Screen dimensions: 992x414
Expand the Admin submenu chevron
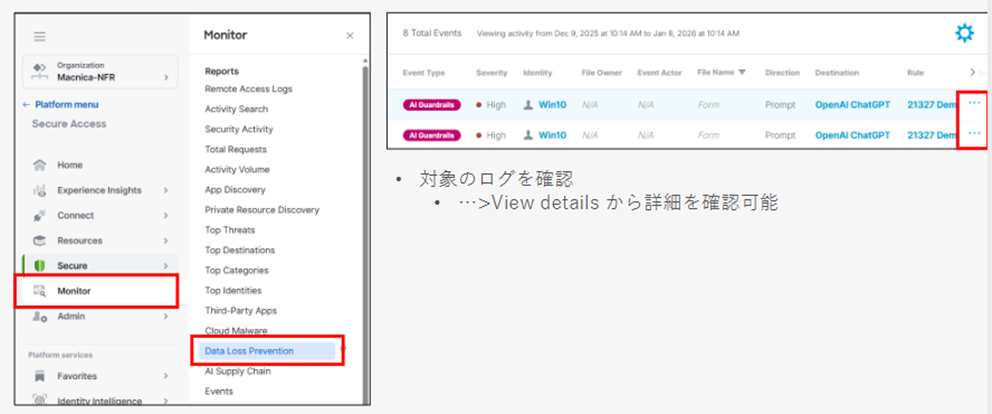165,316
